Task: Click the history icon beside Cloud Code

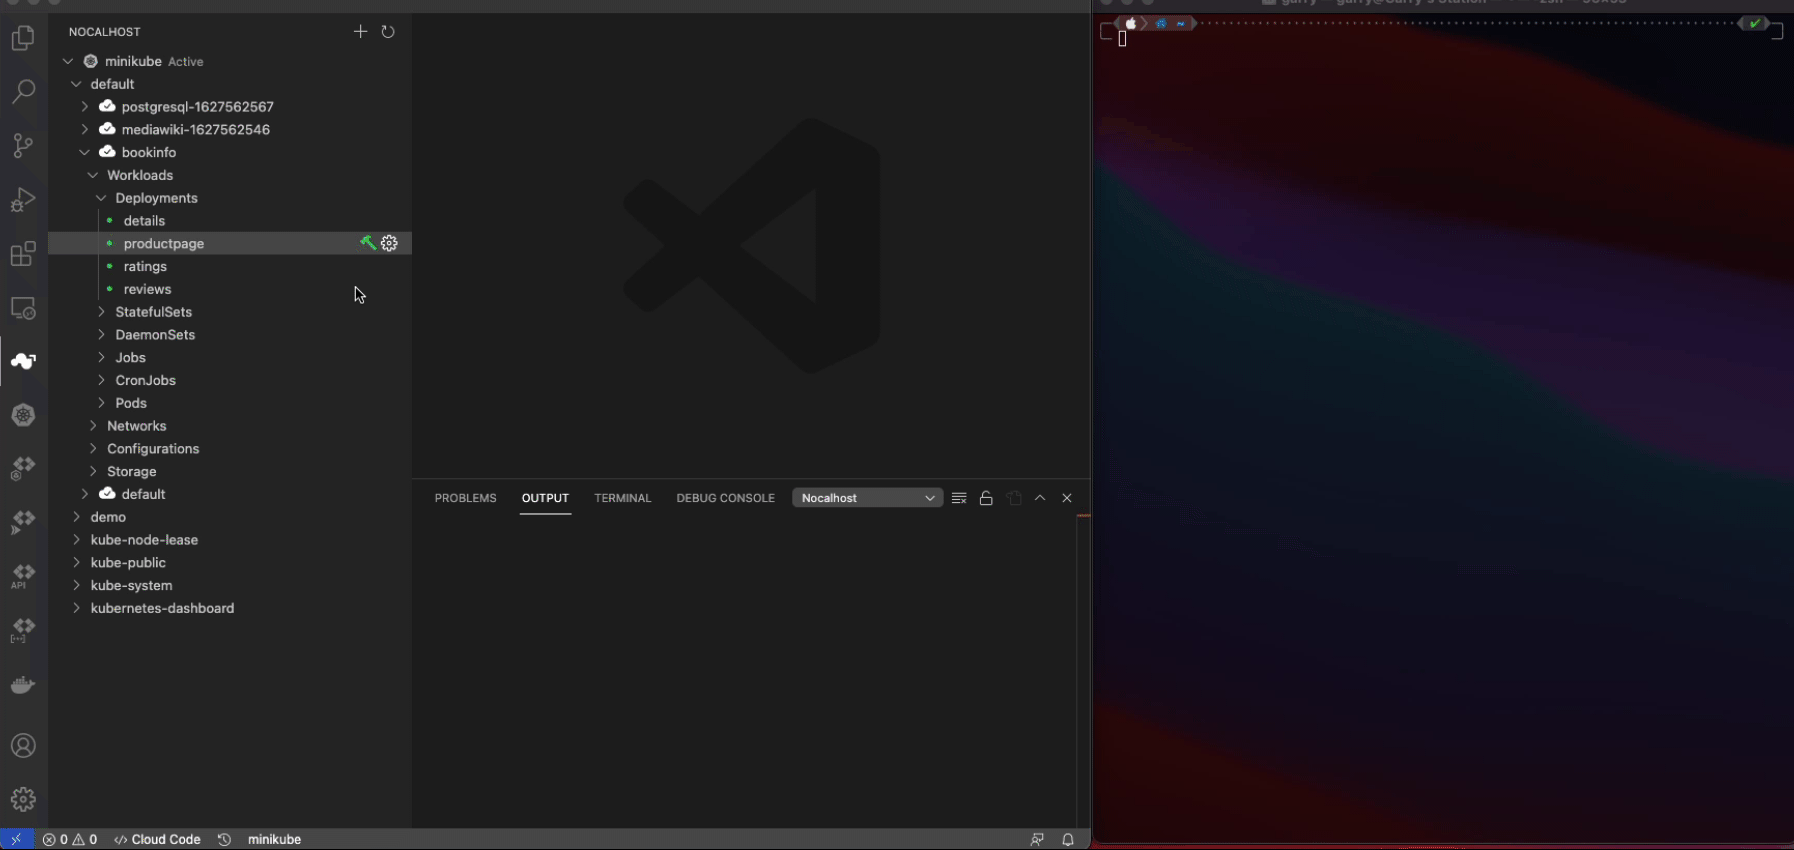Action: (224, 839)
